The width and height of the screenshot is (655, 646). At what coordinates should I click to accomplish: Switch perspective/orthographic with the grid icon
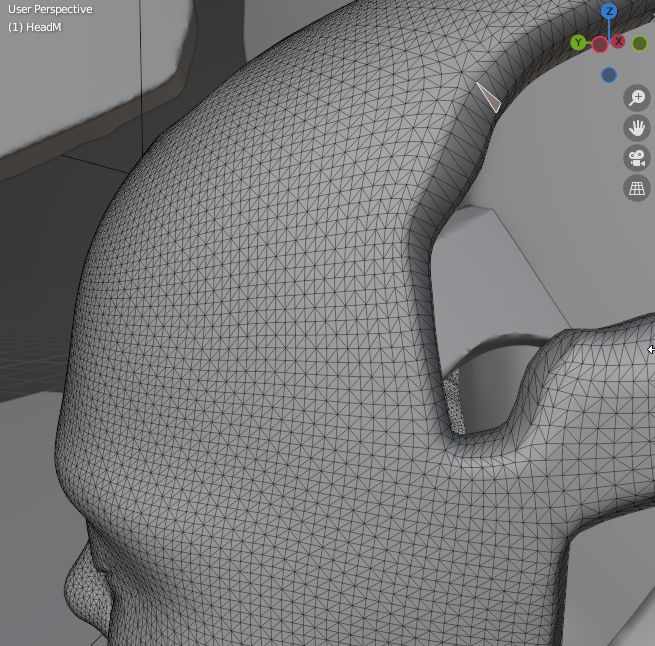[x=637, y=188]
